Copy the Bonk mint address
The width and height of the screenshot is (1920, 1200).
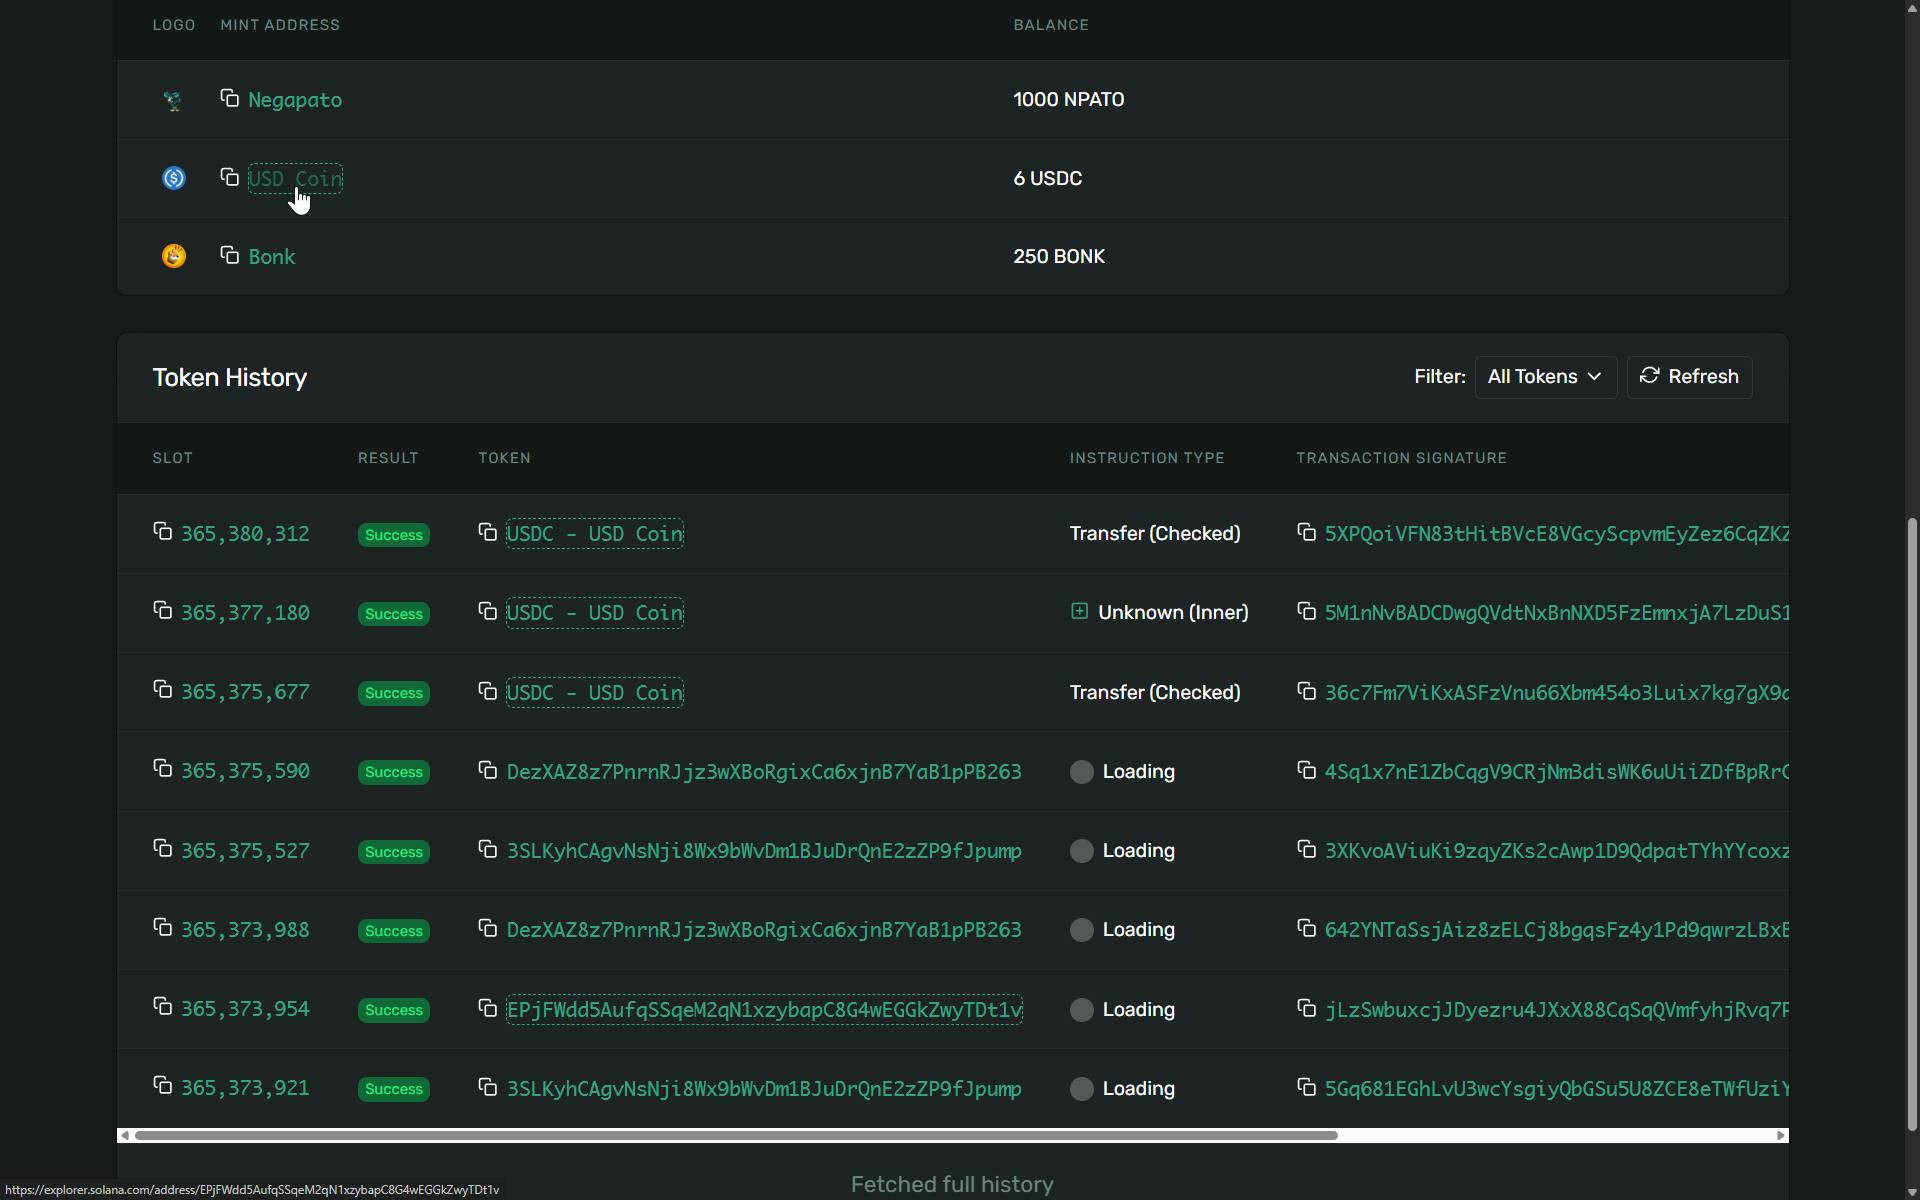[x=229, y=255]
